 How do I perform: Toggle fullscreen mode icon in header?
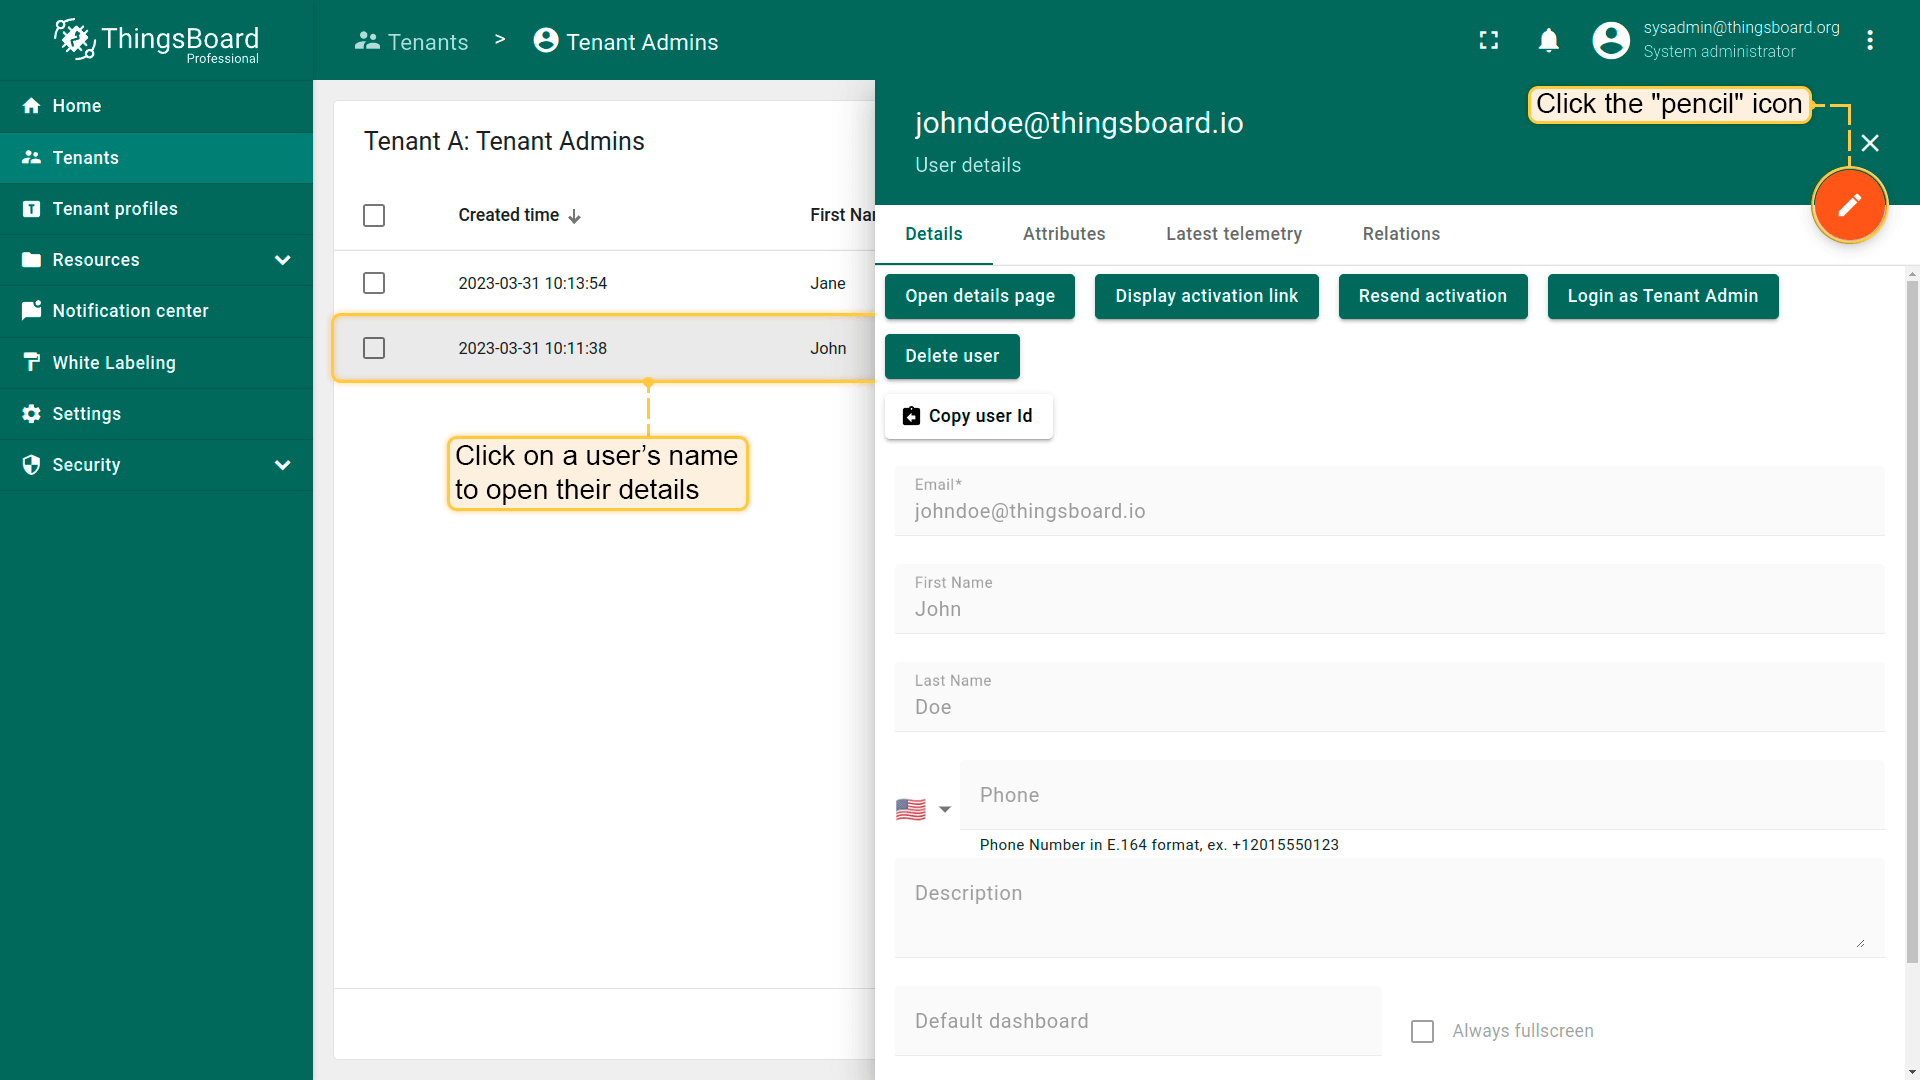click(x=1489, y=40)
